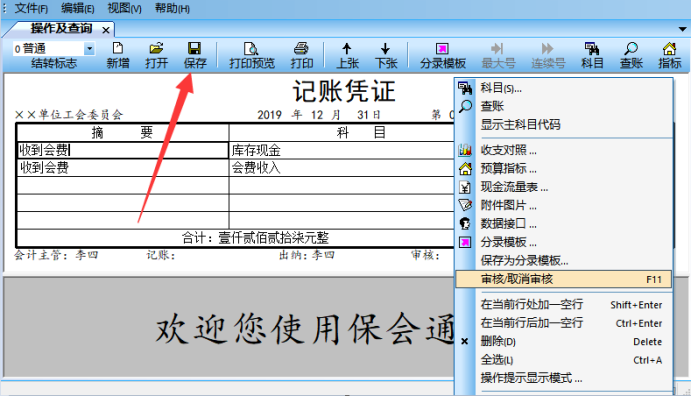
Task: Click the voucher year 2019
Action: pyautogui.click(x=270, y=115)
